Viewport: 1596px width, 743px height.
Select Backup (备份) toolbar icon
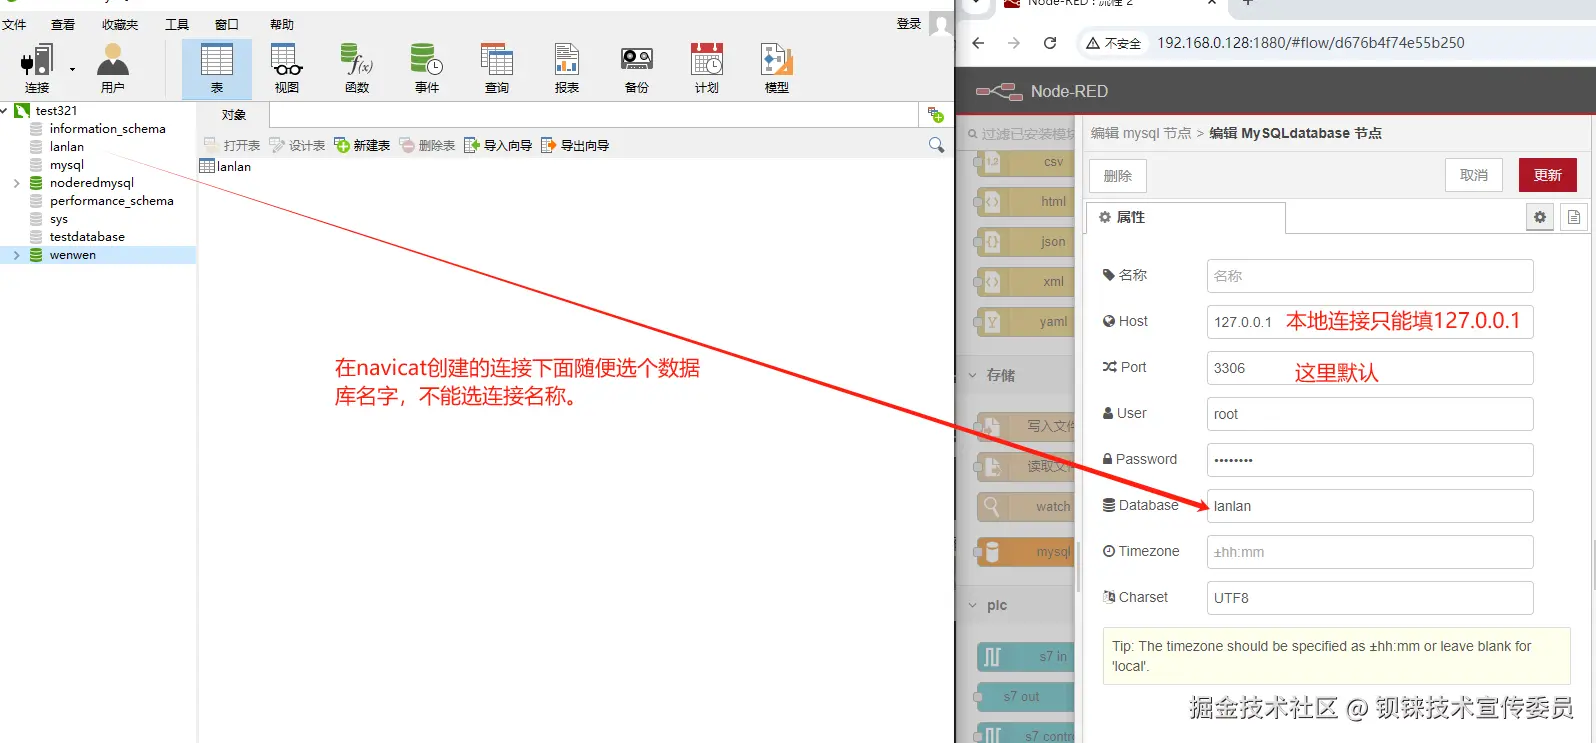[x=637, y=69]
